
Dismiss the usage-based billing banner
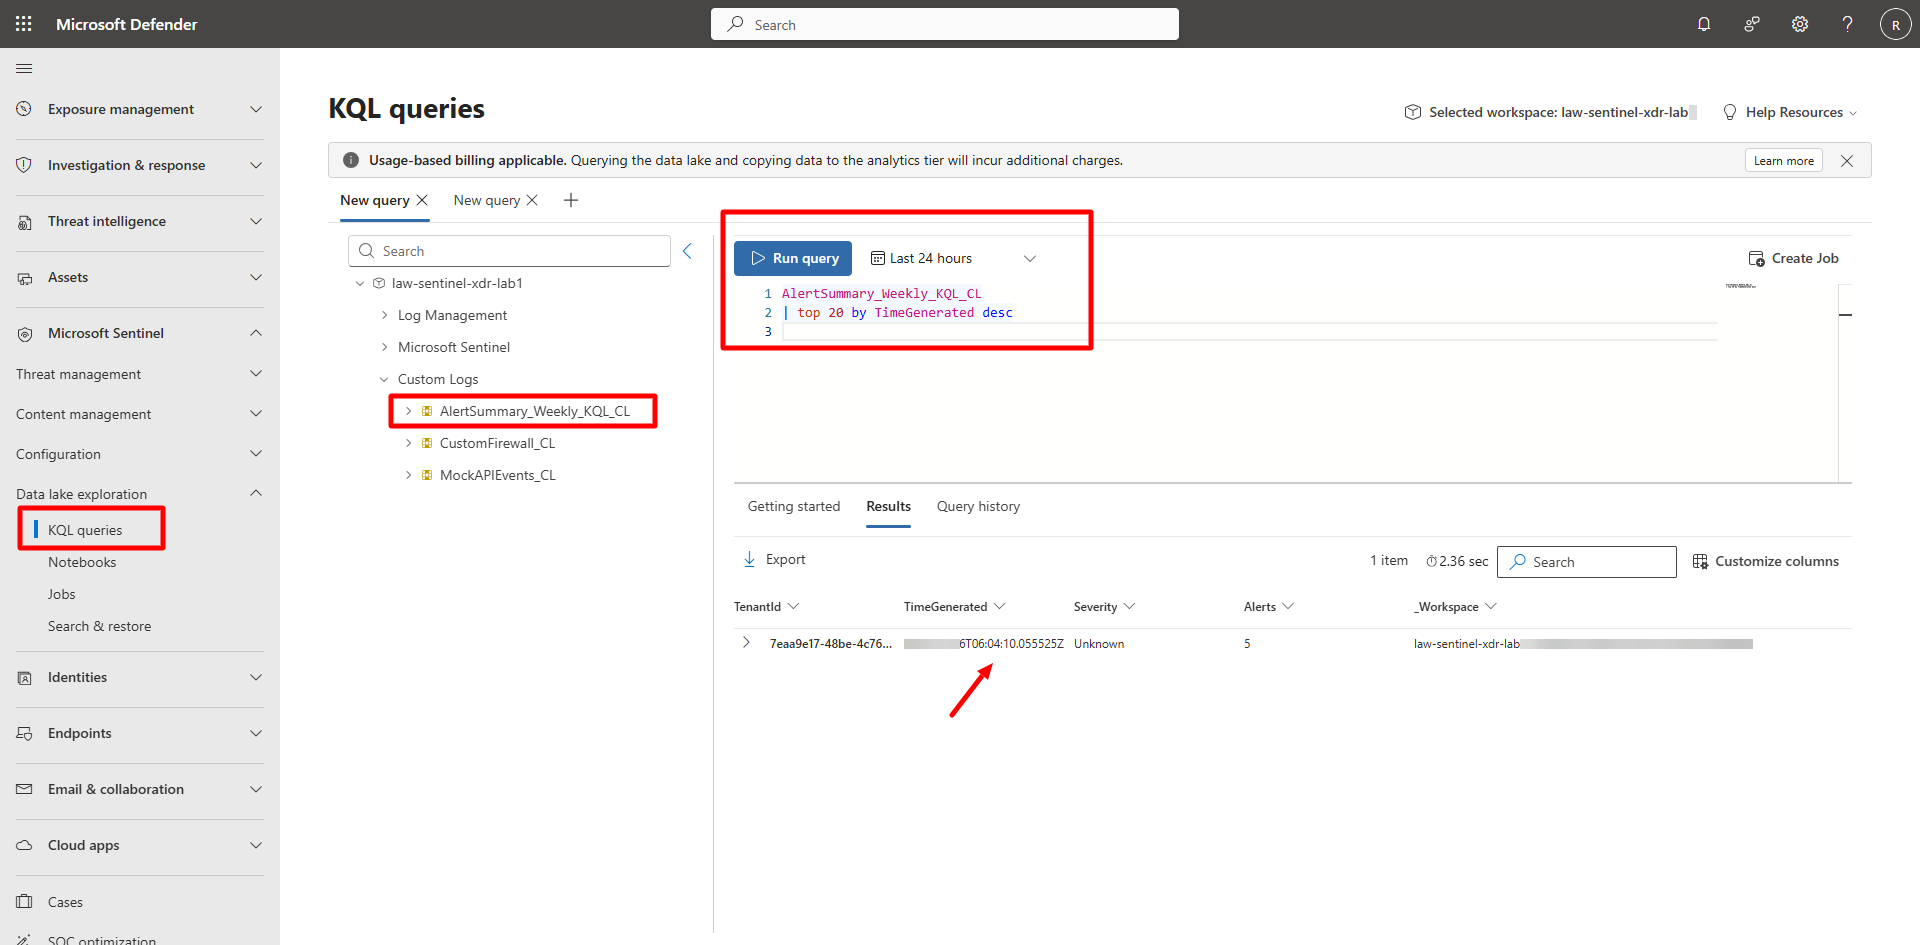click(x=1847, y=161)
